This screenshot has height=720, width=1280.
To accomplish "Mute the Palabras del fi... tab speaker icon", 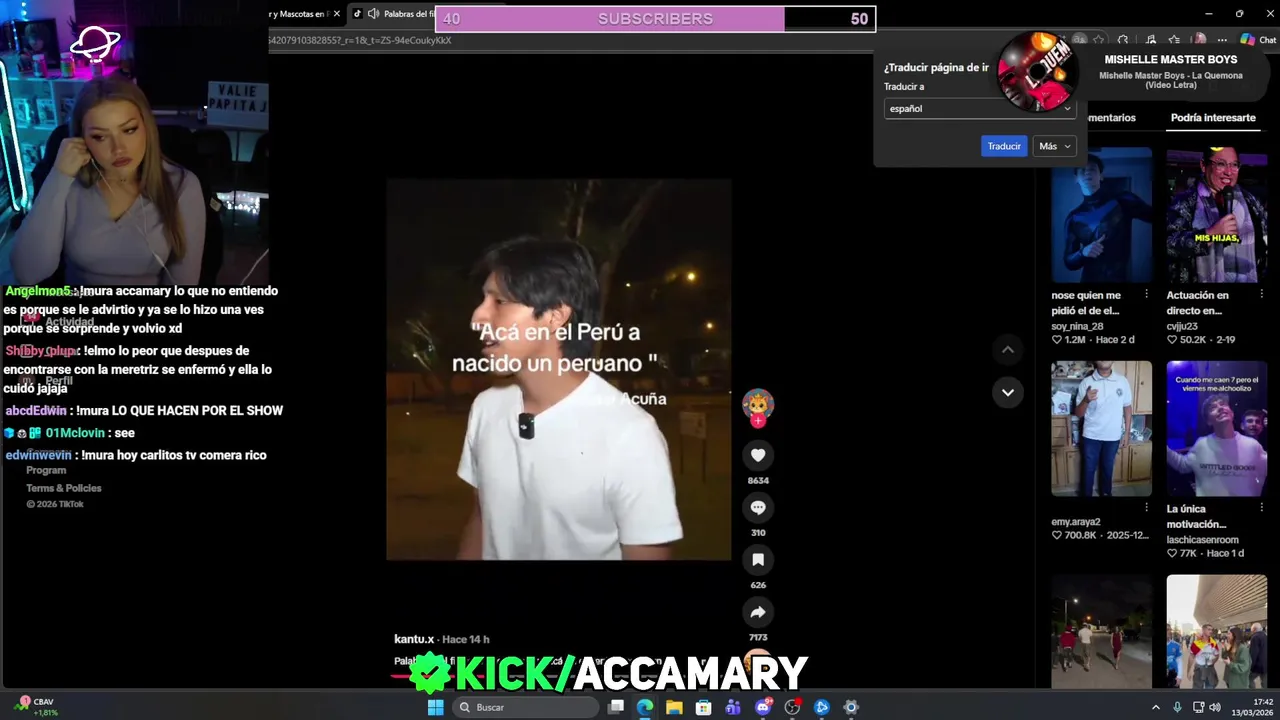I will click(373, 14).
